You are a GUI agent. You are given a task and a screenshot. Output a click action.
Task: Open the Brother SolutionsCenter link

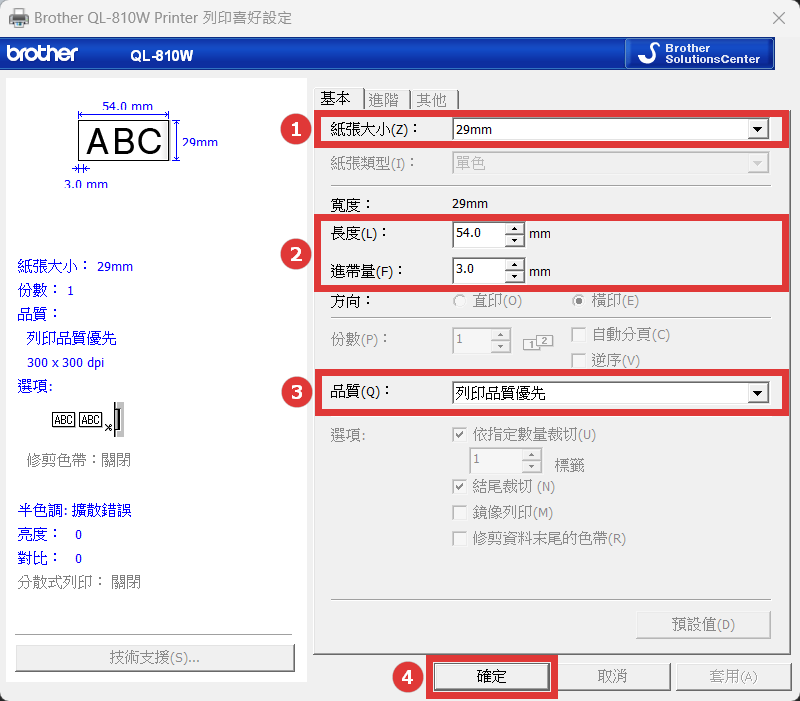pyautogui.click(x=699, y=53)
